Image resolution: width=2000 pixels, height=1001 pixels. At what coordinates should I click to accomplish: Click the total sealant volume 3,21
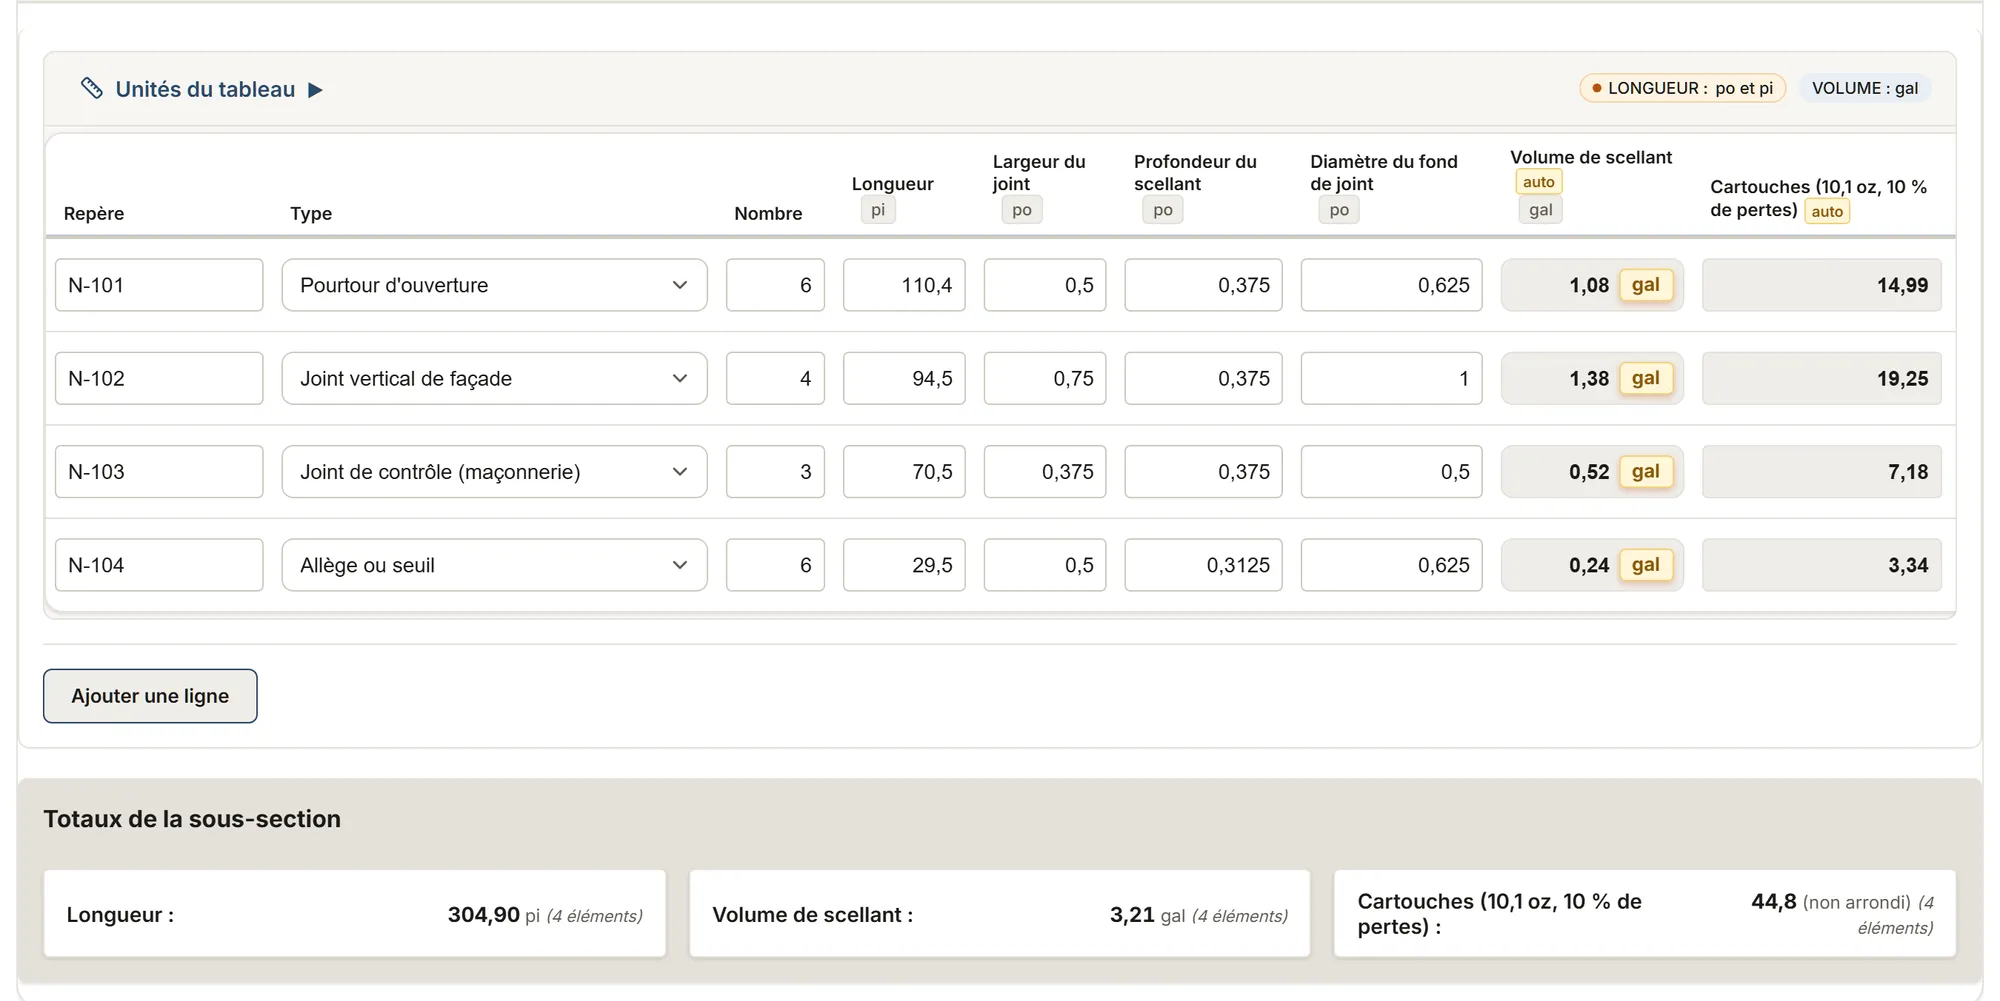point(1132,914)
